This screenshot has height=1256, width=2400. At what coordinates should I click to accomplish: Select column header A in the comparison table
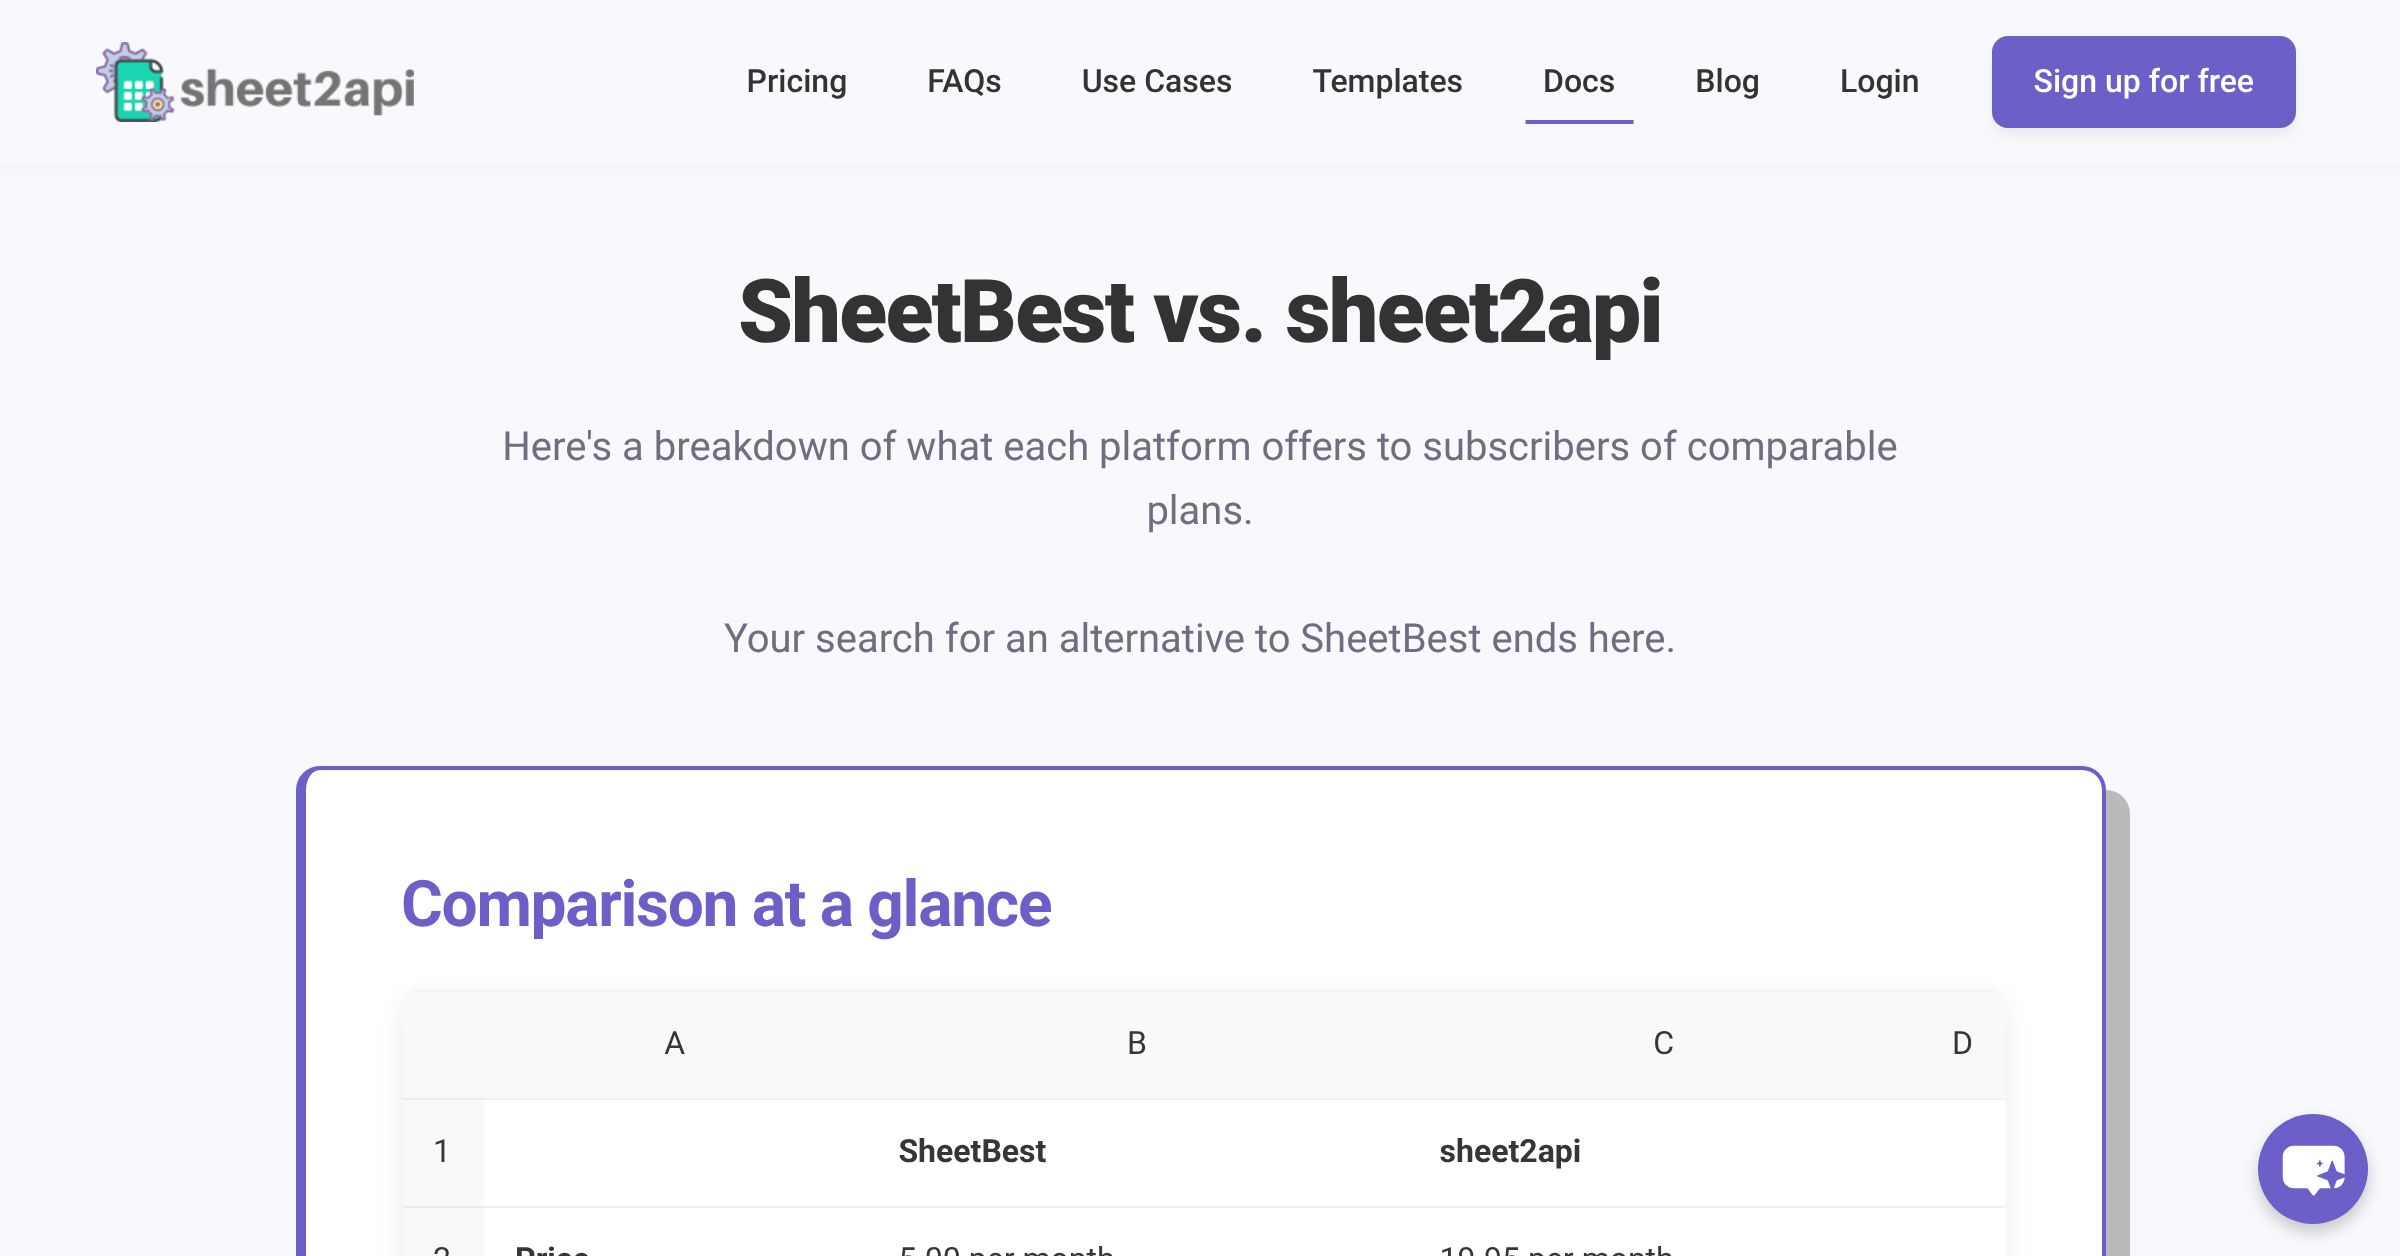tap(674, 1043)
